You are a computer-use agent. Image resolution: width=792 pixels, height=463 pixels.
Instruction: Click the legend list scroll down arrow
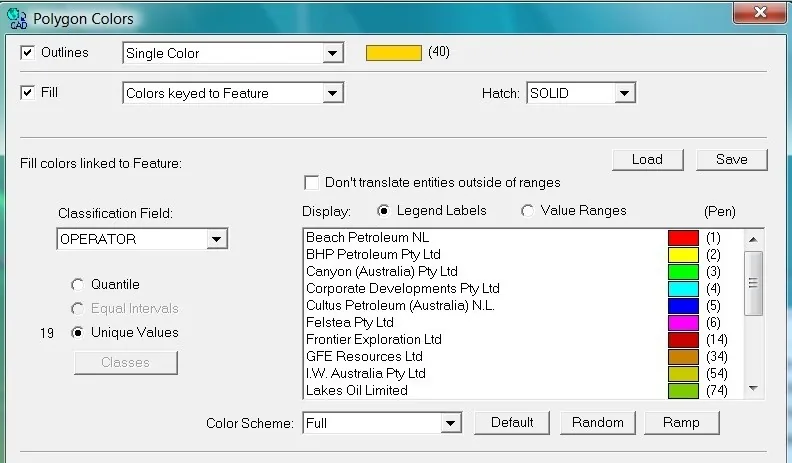pyautogui.click(x=753, y=388)
